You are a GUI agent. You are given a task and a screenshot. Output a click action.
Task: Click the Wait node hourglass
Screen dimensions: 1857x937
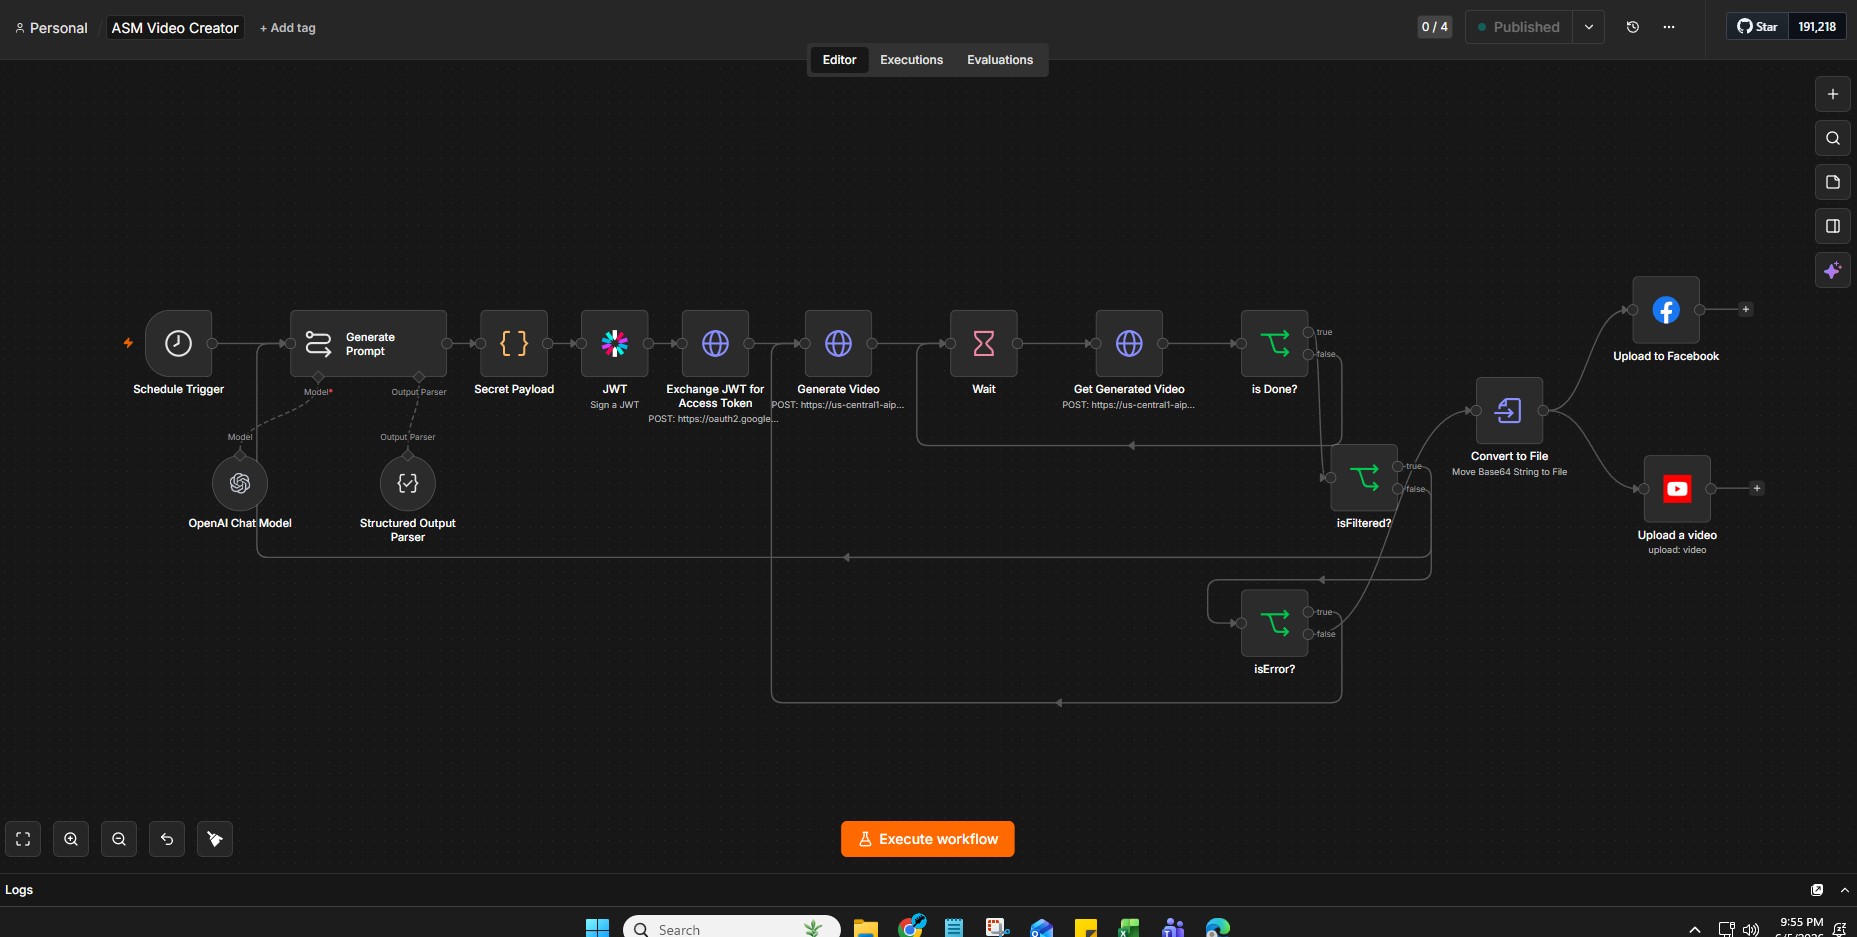pyautogui.click(x=984, y=343)
